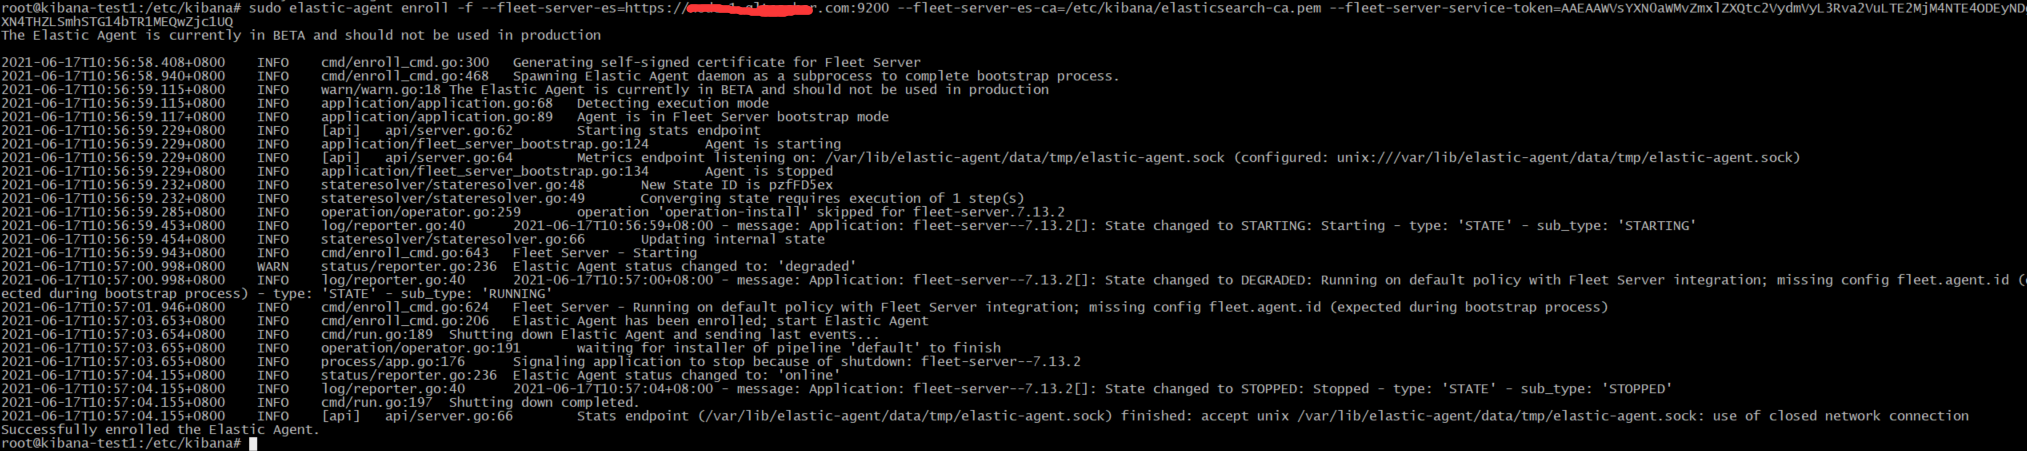2027x451 pixels.
Task: Click the 'Agent is in Fleet Server bootstrap mode' line
Action: coord(733,117)
